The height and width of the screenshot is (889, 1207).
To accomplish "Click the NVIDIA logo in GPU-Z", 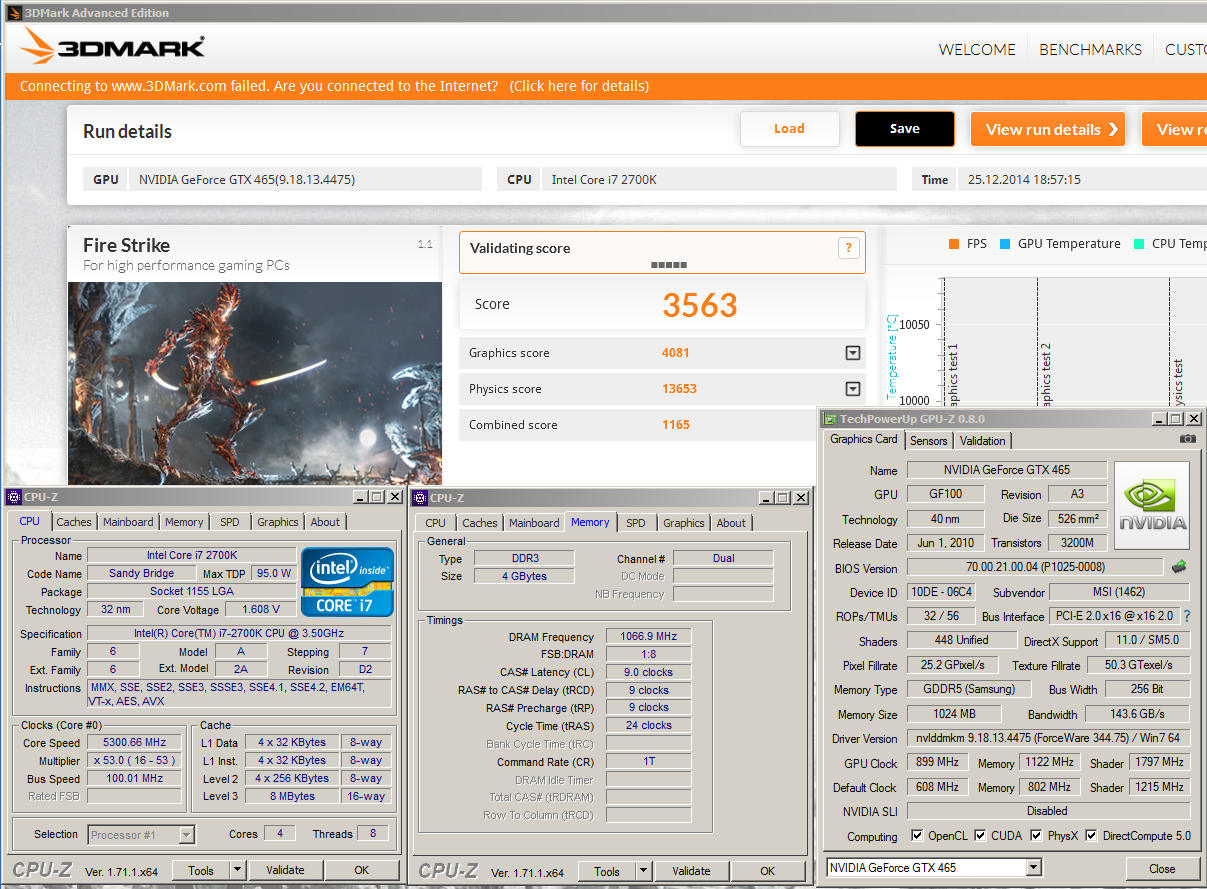I will click(x=1152, y=505).
